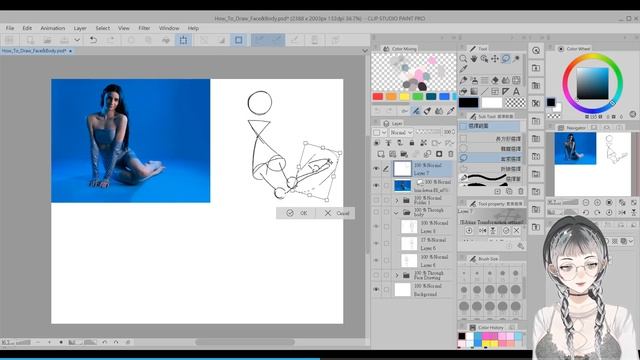The width and height of the screenshot is (640, 360).
Task: Click OK on the transform launcher
Action: [297, 213]
